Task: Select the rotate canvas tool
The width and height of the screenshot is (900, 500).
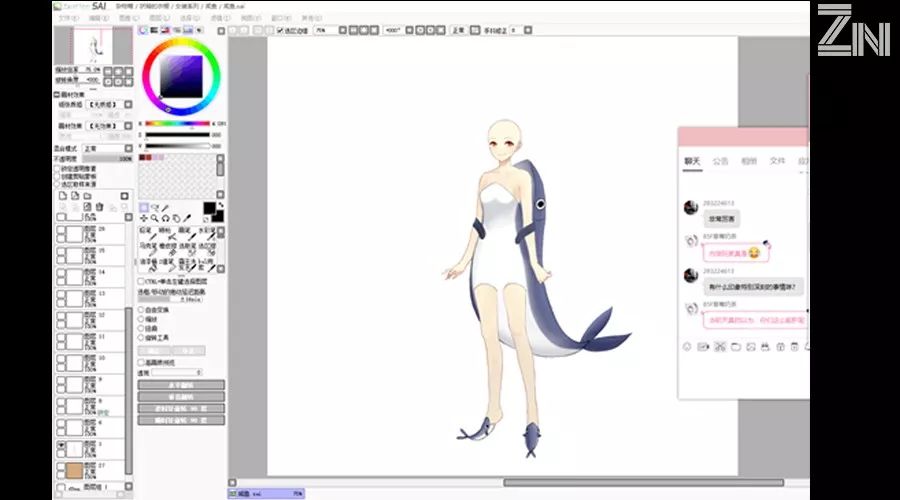Action: pos(165,218)
